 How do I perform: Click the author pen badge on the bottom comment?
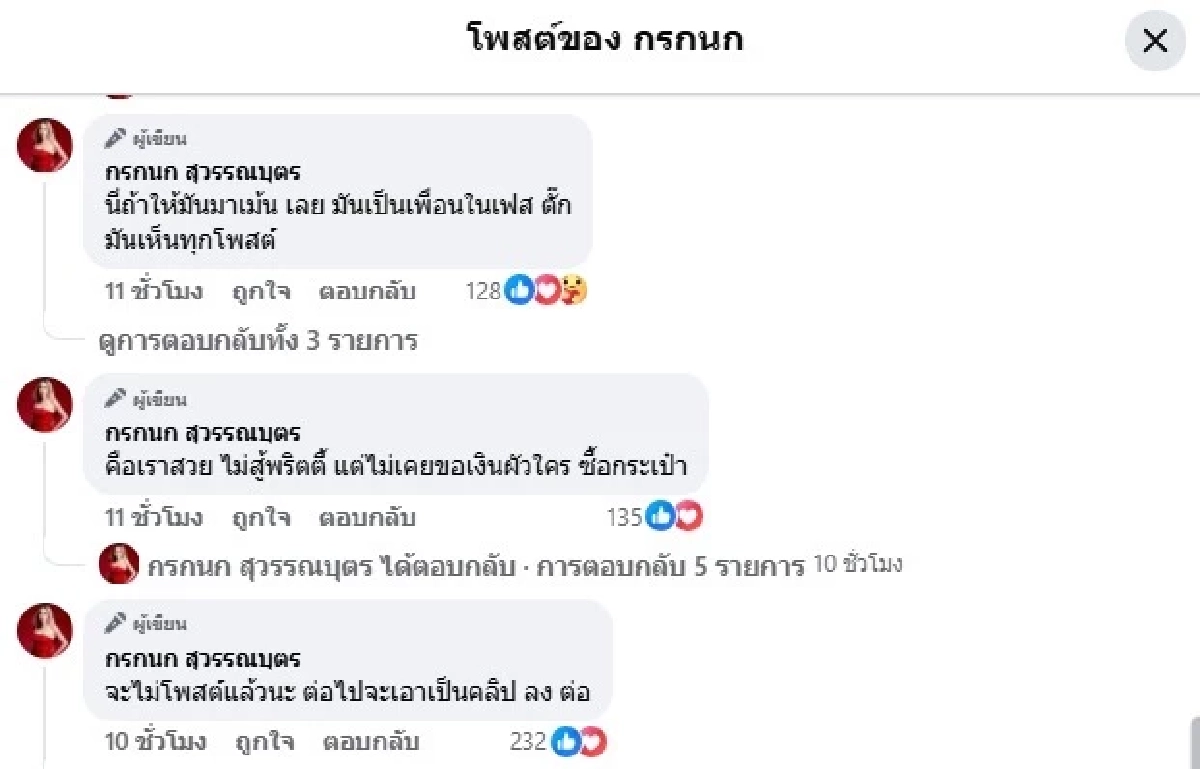click(113, 623)
